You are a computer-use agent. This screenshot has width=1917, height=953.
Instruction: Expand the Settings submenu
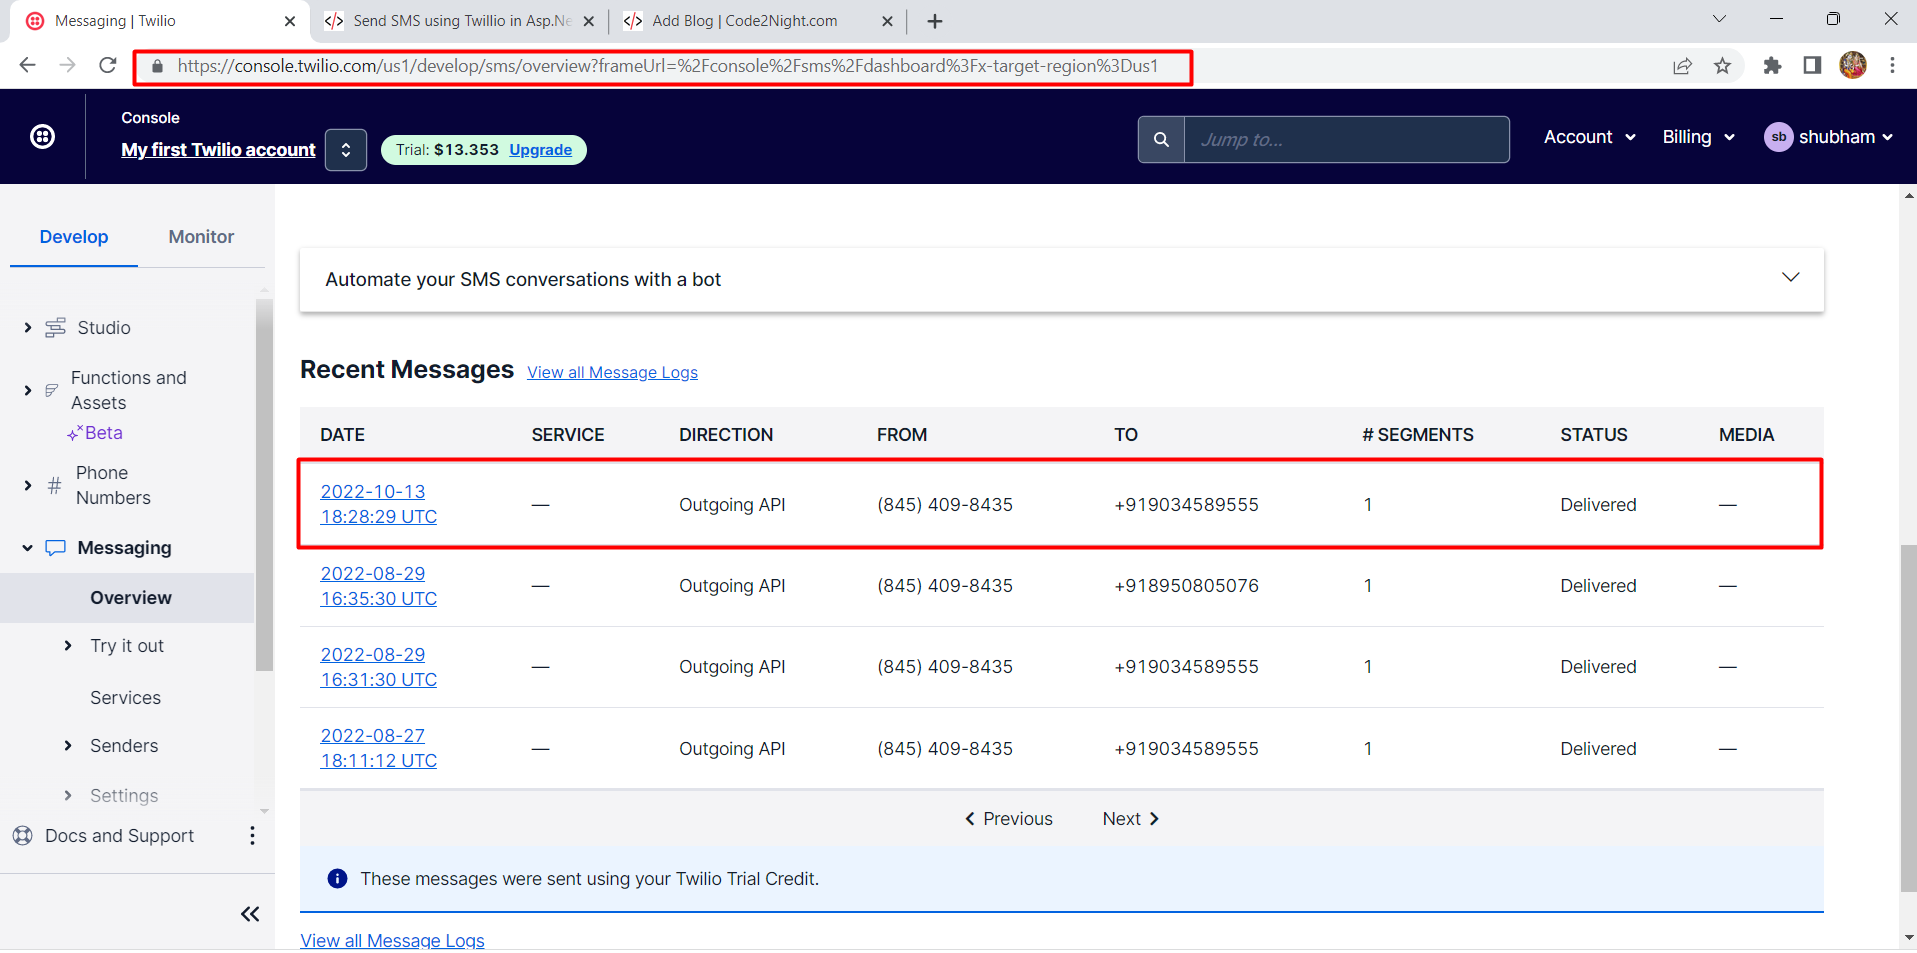coord(67,796)
